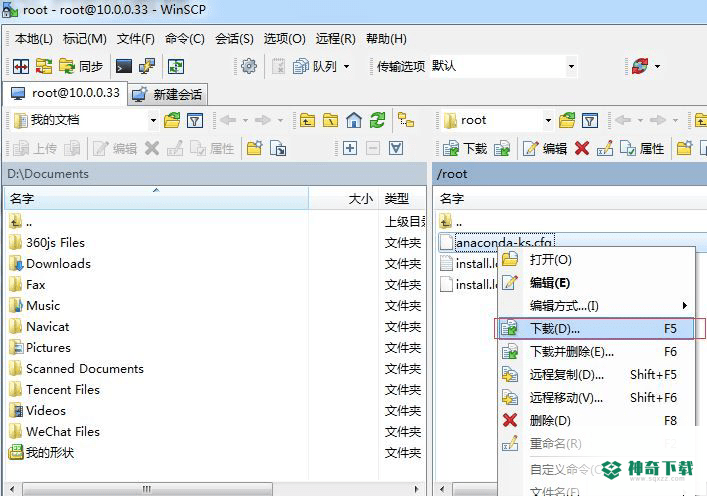
Task: Click the Commander layout icon in main toolbar
Action: click(x=21, y=67)
